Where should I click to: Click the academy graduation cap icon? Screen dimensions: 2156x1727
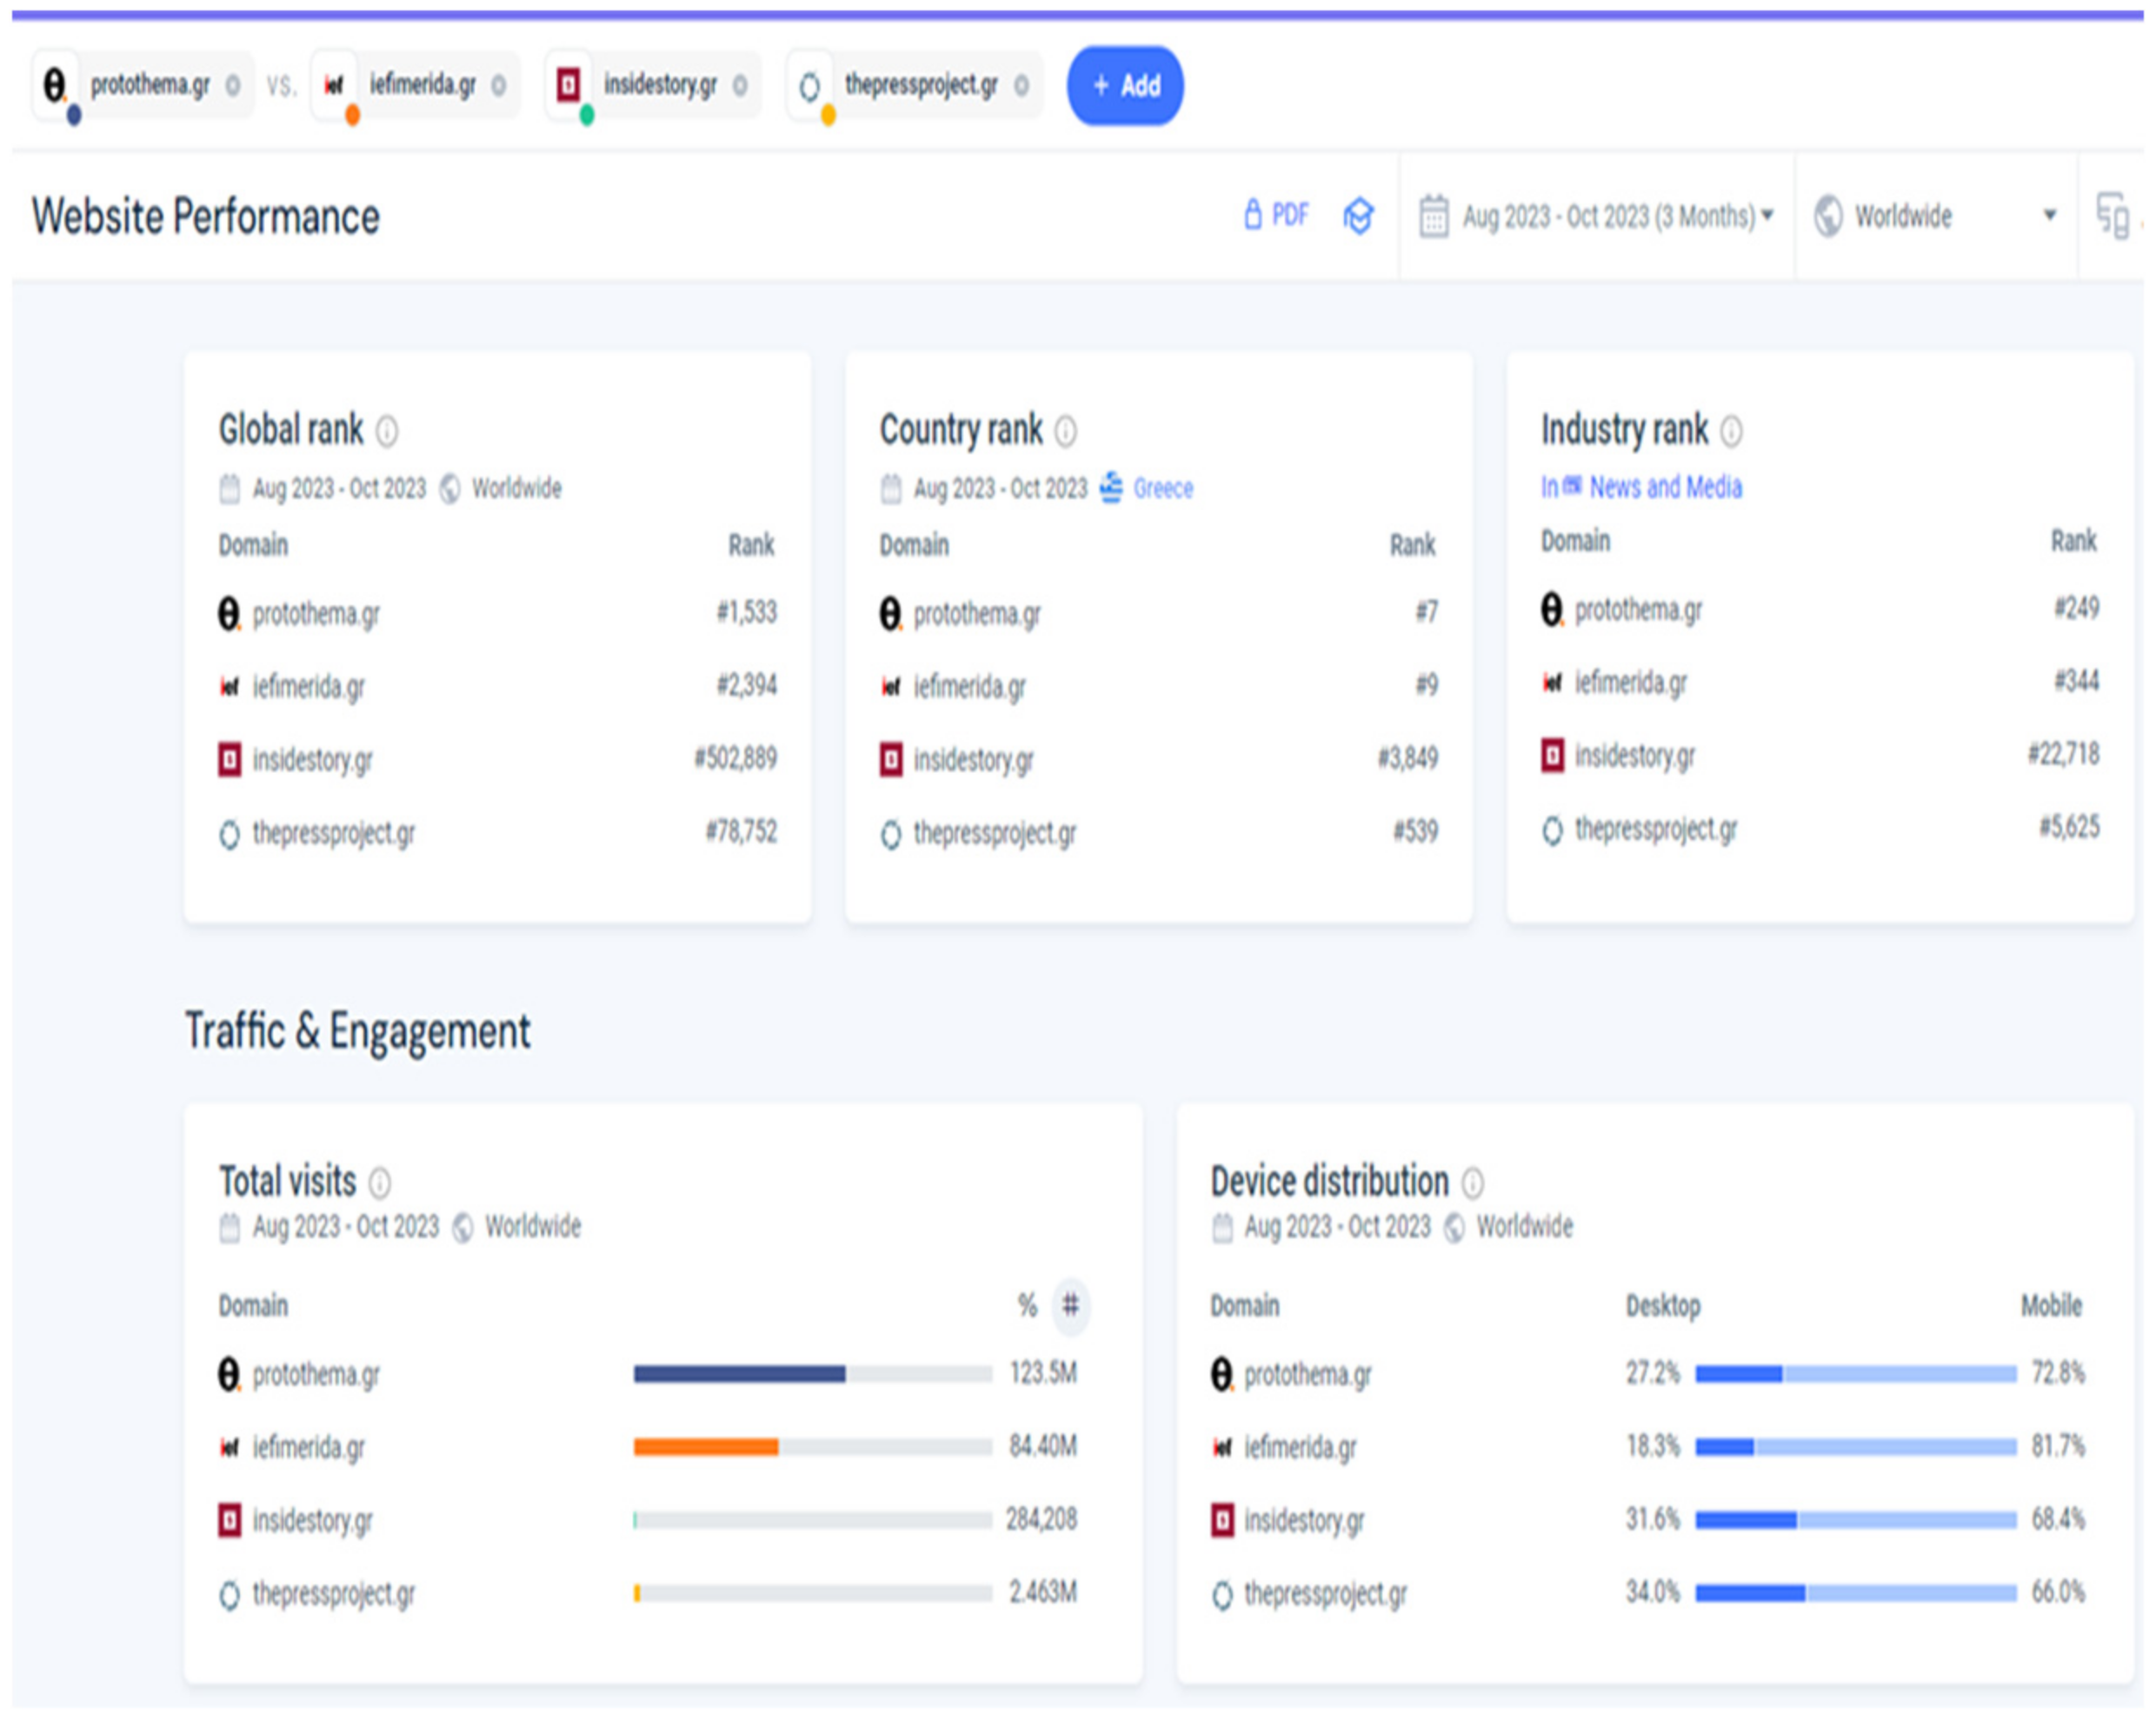tap(1358, 215)
